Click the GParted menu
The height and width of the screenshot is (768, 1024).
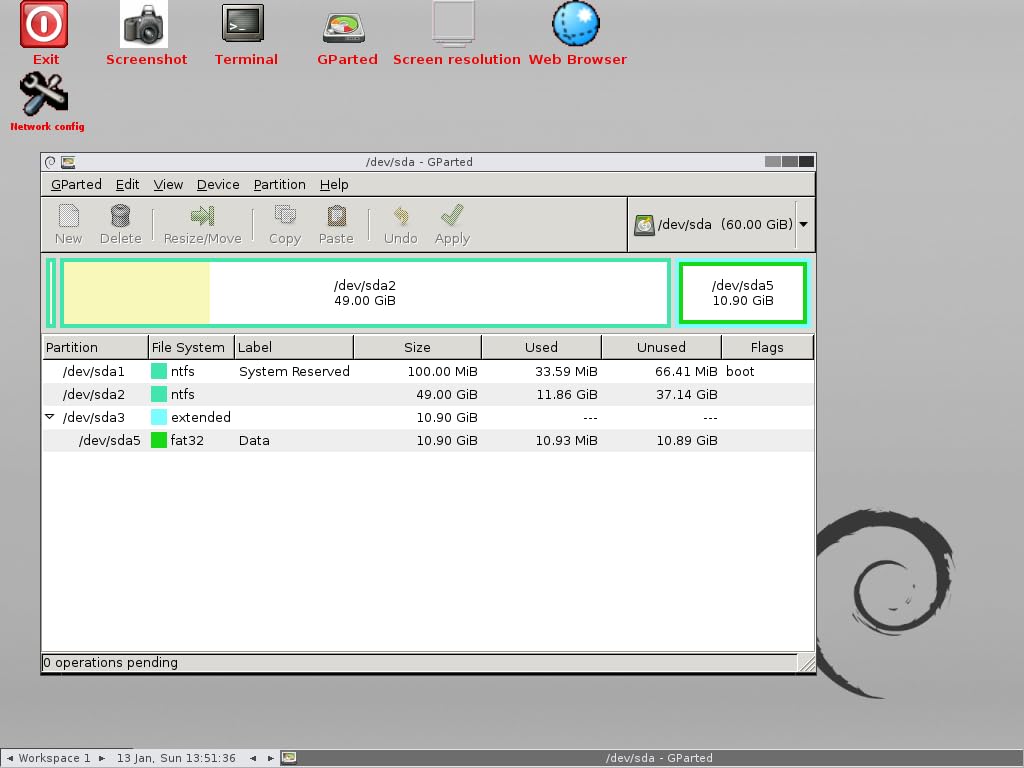[75, 184]
